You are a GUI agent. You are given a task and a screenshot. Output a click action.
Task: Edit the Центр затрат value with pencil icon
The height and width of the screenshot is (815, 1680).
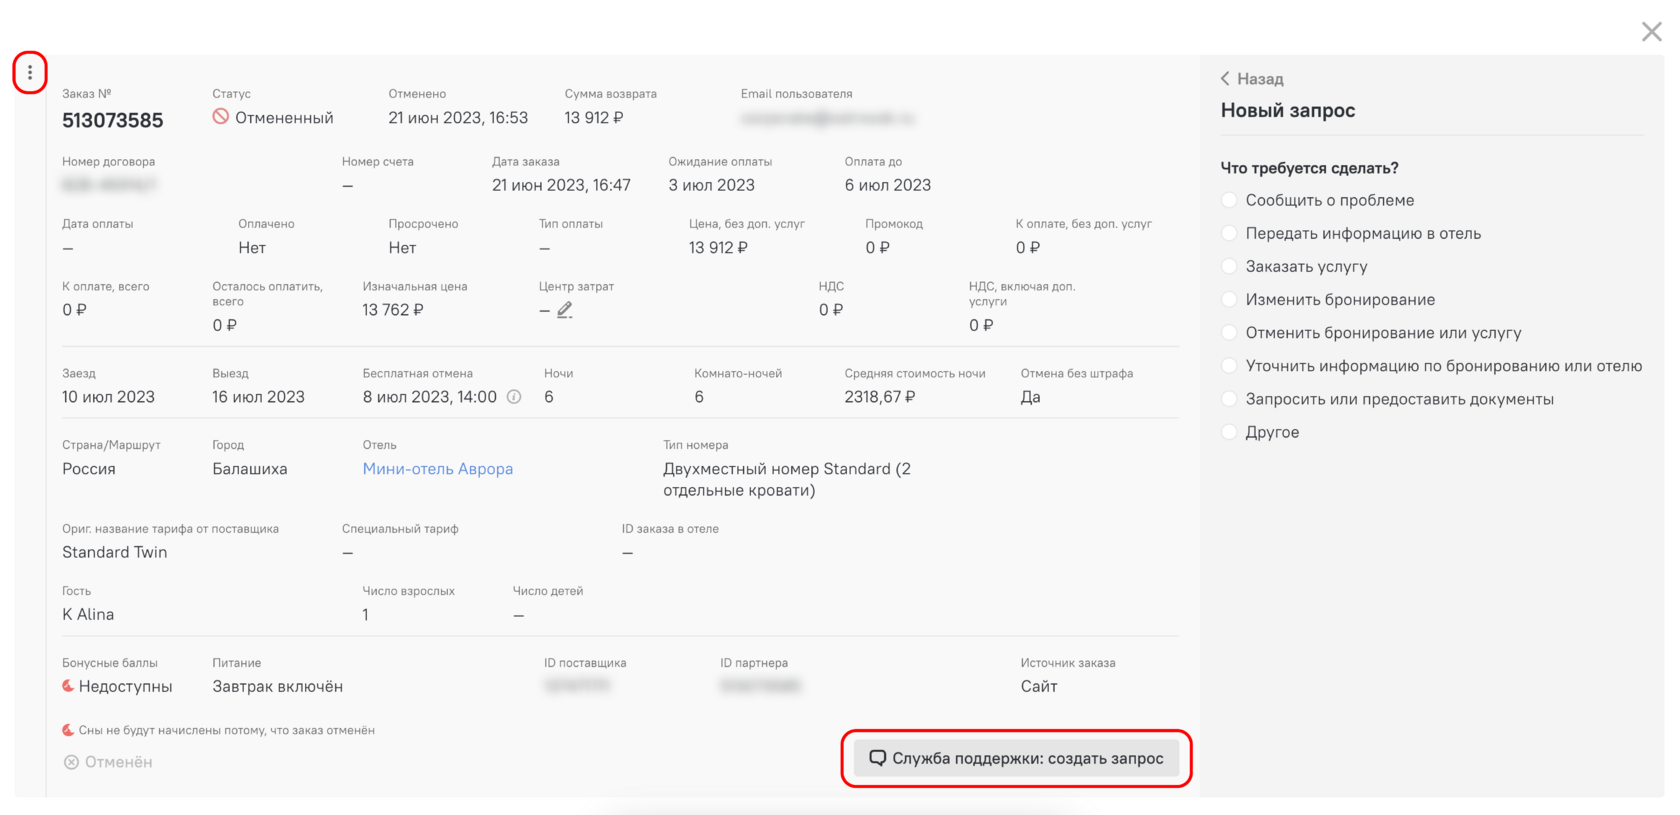point(565,310)
